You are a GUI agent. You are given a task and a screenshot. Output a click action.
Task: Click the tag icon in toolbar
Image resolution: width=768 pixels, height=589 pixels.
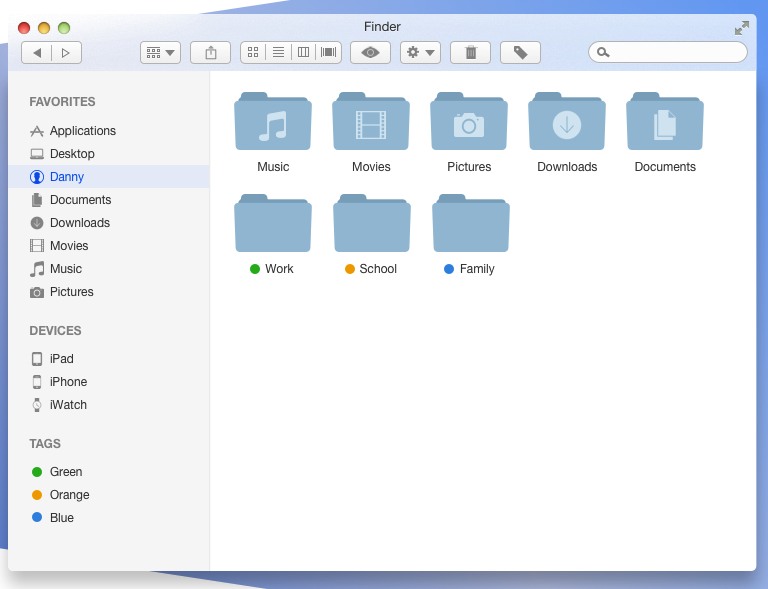point(520,52)
